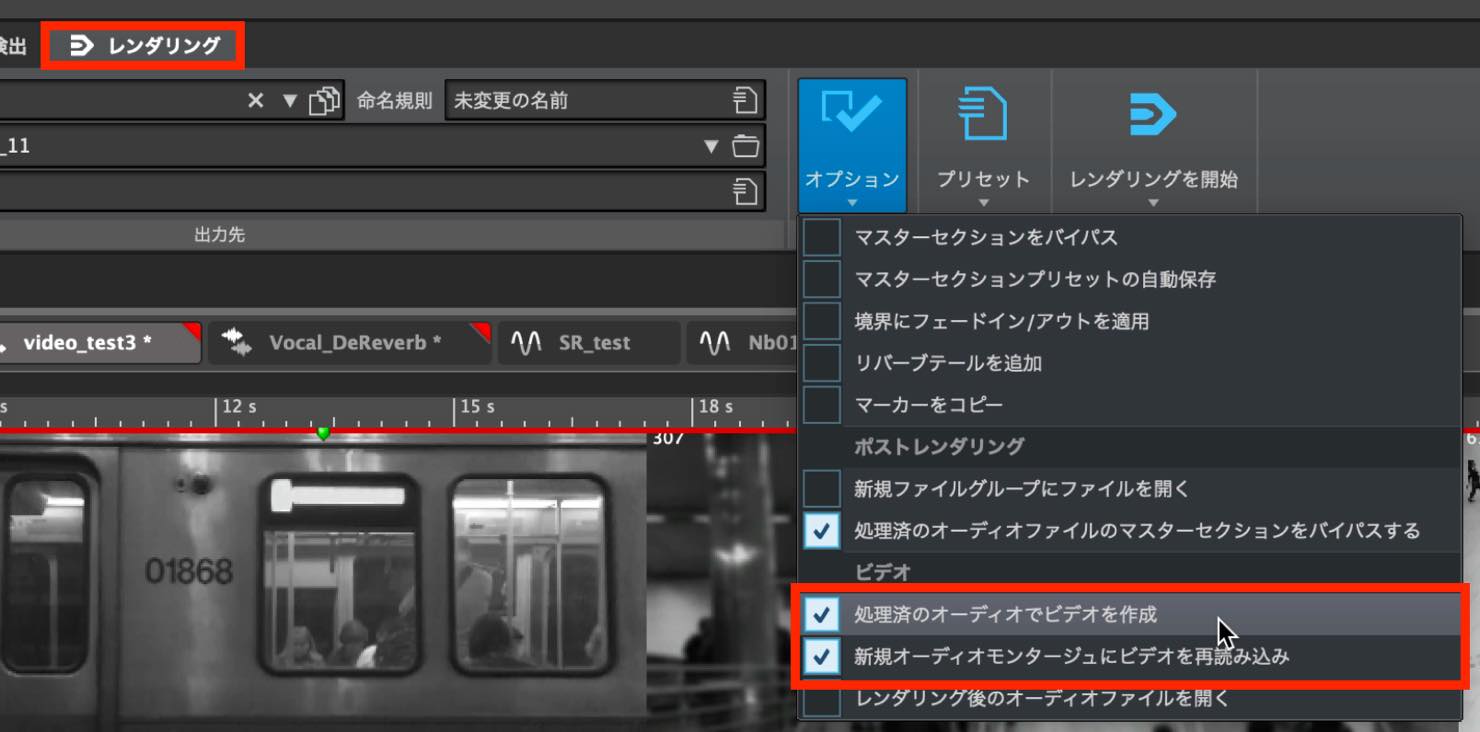Viewport: 1480px width, 732px height.
Task: Expand the arrow under レンダリングを開始
Action: point(1153,203)
